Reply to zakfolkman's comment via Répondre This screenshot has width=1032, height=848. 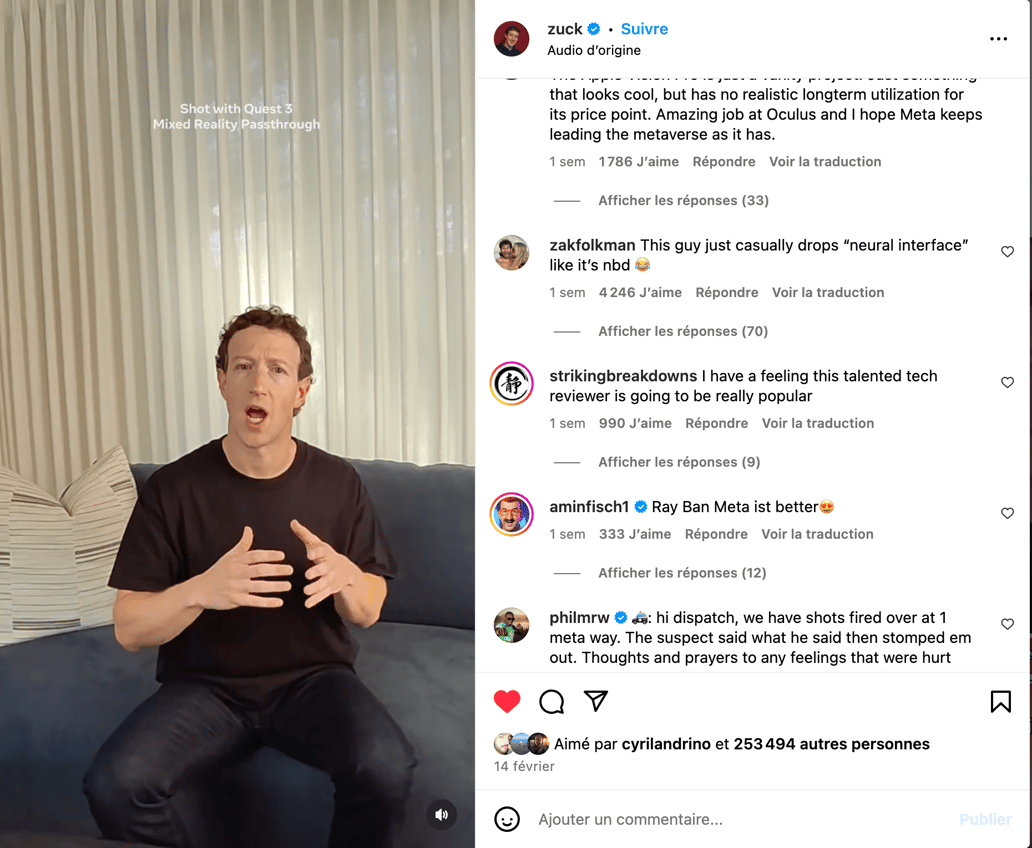click(727, 292)
